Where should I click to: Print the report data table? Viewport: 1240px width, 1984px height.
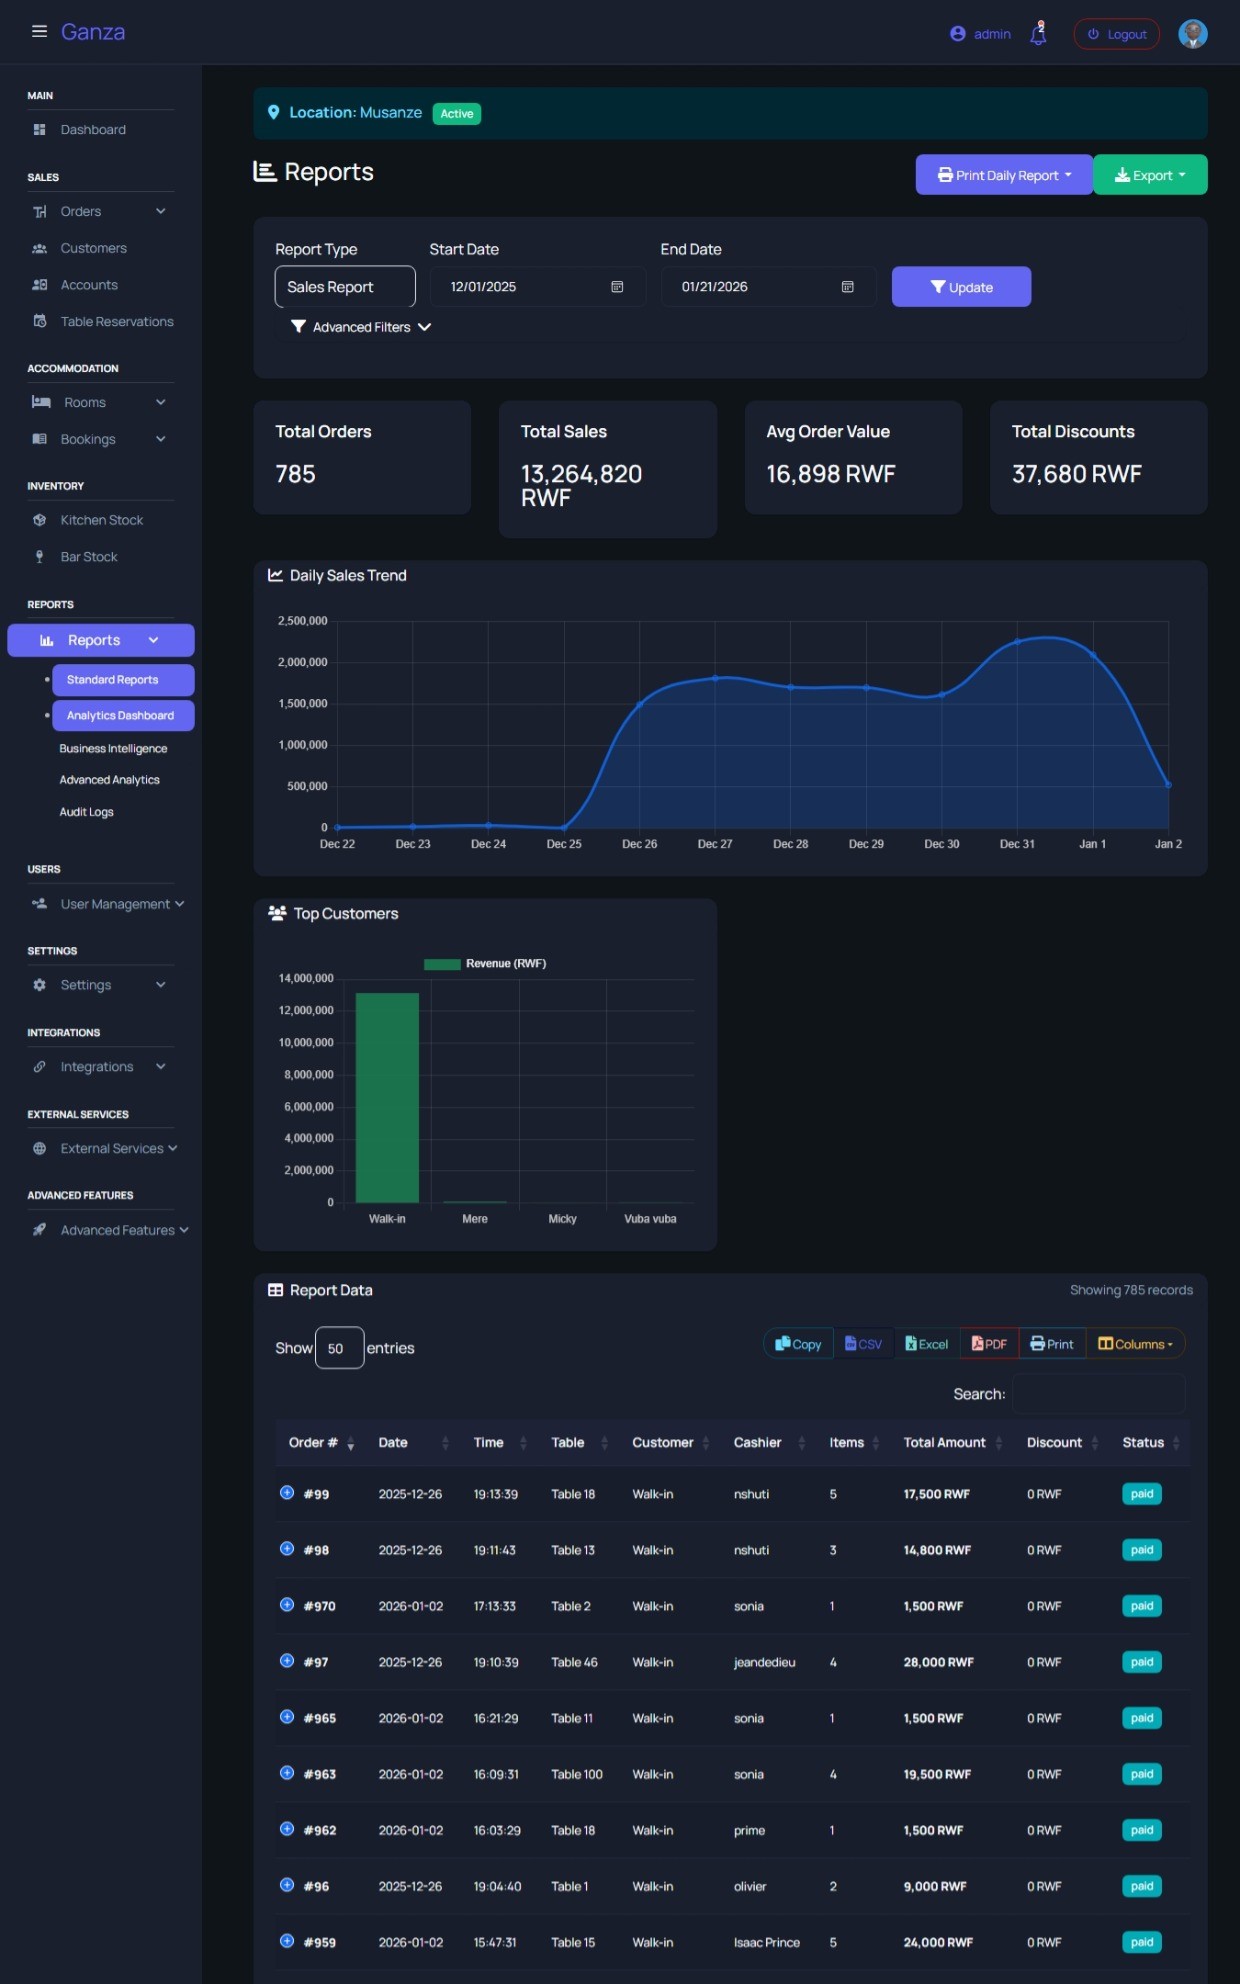(x=1052, y=1345)
